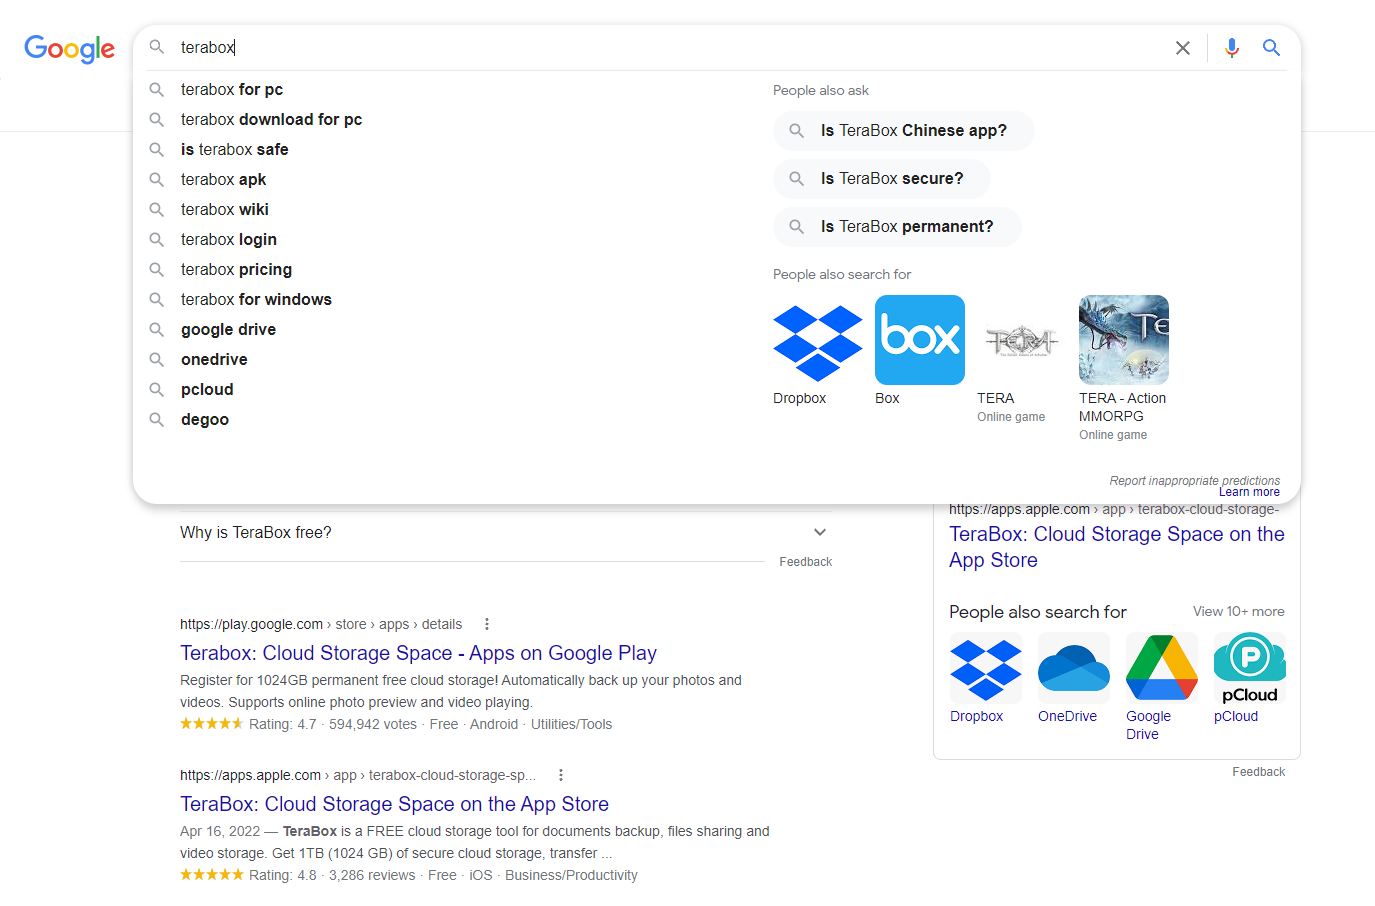Click the OneDrive icon in sidebar
This screenshot has height=906, width=1375.
tap(1073, 667)
